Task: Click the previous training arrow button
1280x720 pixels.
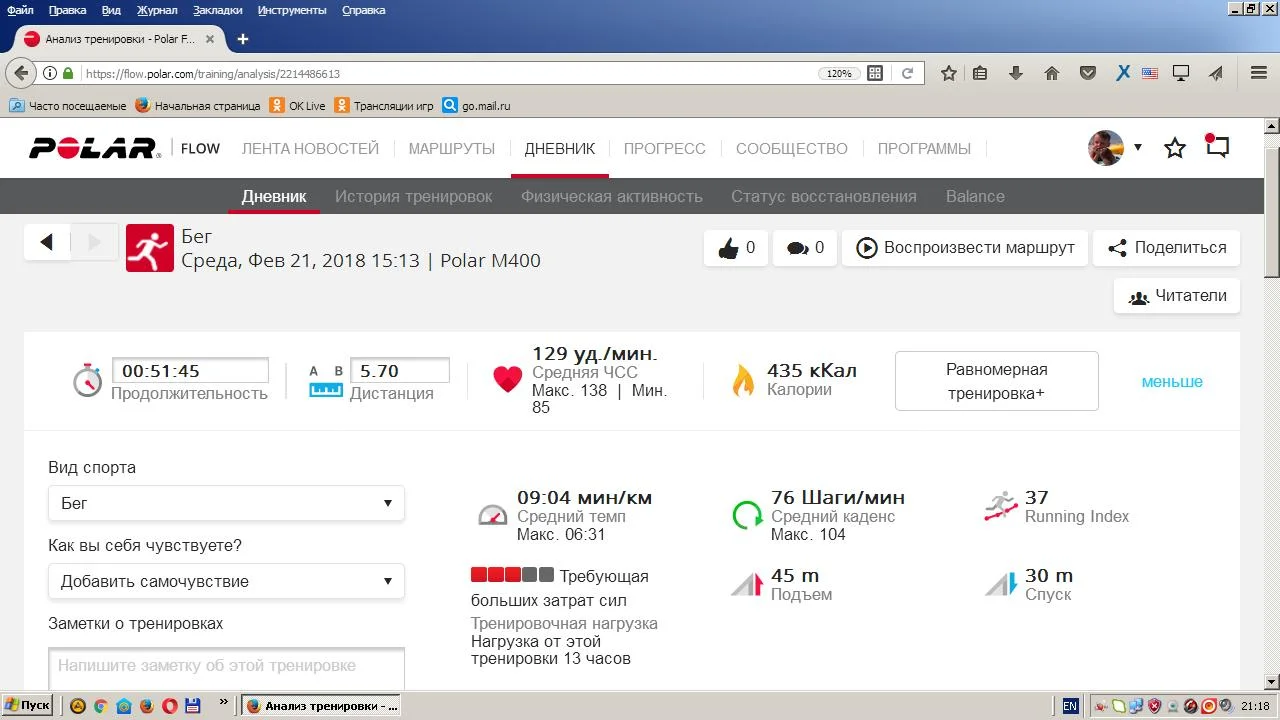Action: [46, 242]
